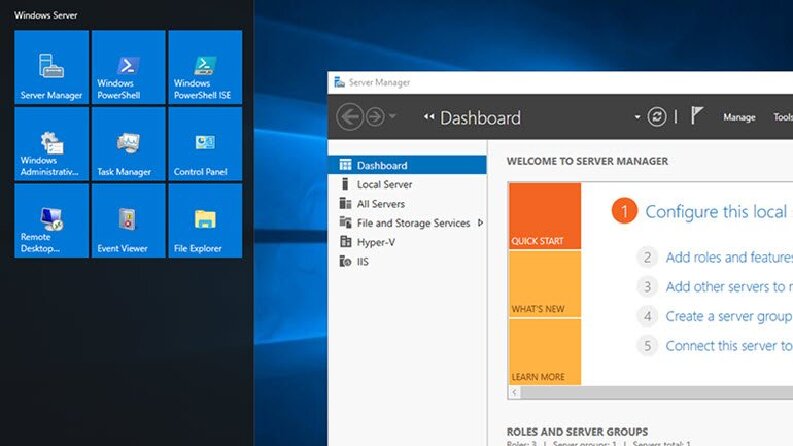Screen dimensions: 793x446
Task: Open the Task Manager tile
Action: (x=128, y=144)
